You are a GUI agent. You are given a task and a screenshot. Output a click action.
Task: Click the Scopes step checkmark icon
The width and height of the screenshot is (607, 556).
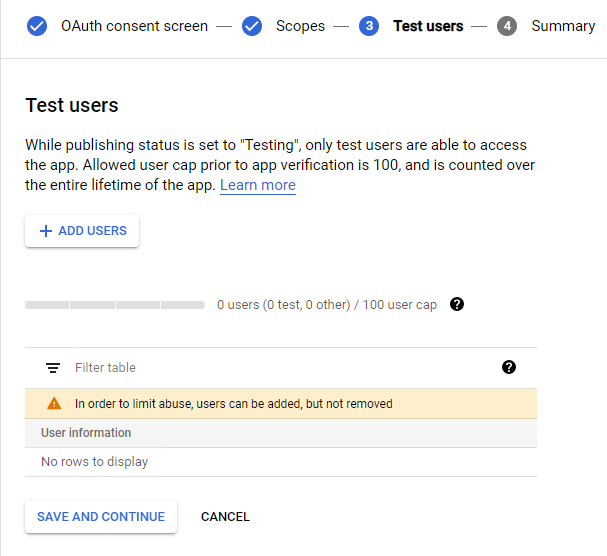coord(252,26)
